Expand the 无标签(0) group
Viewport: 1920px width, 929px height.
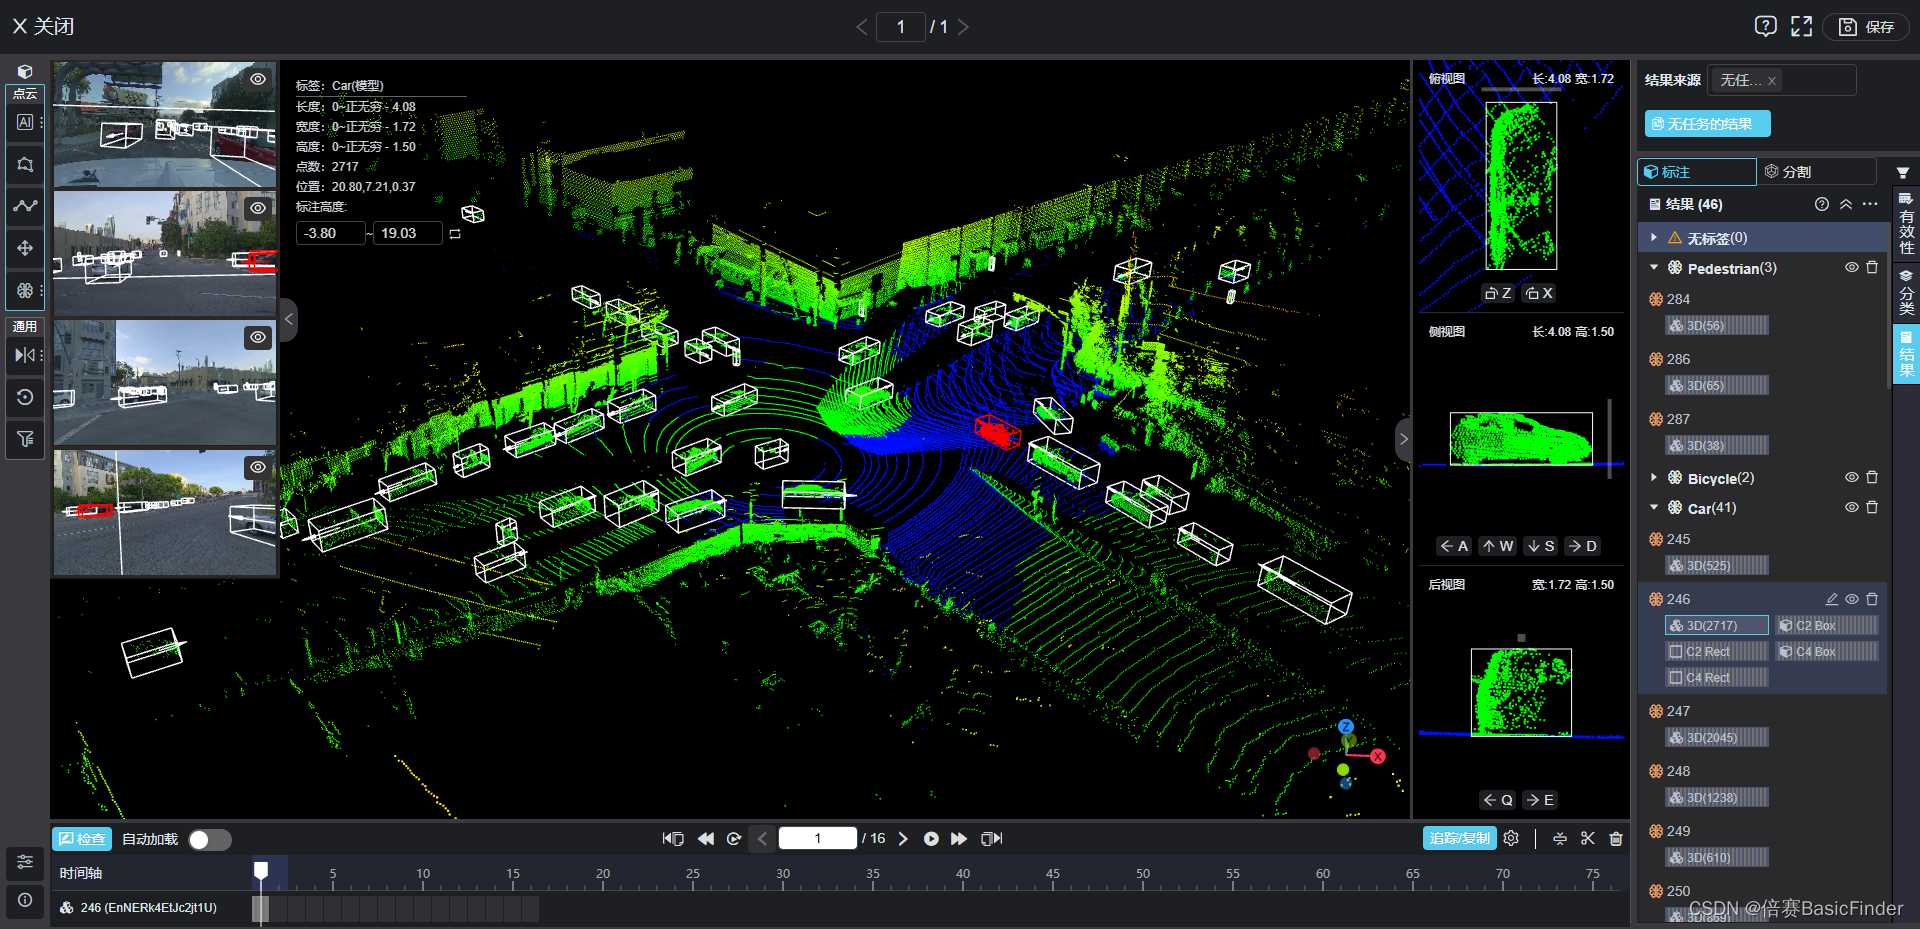pyautogui.click(x=1654, y=238)
